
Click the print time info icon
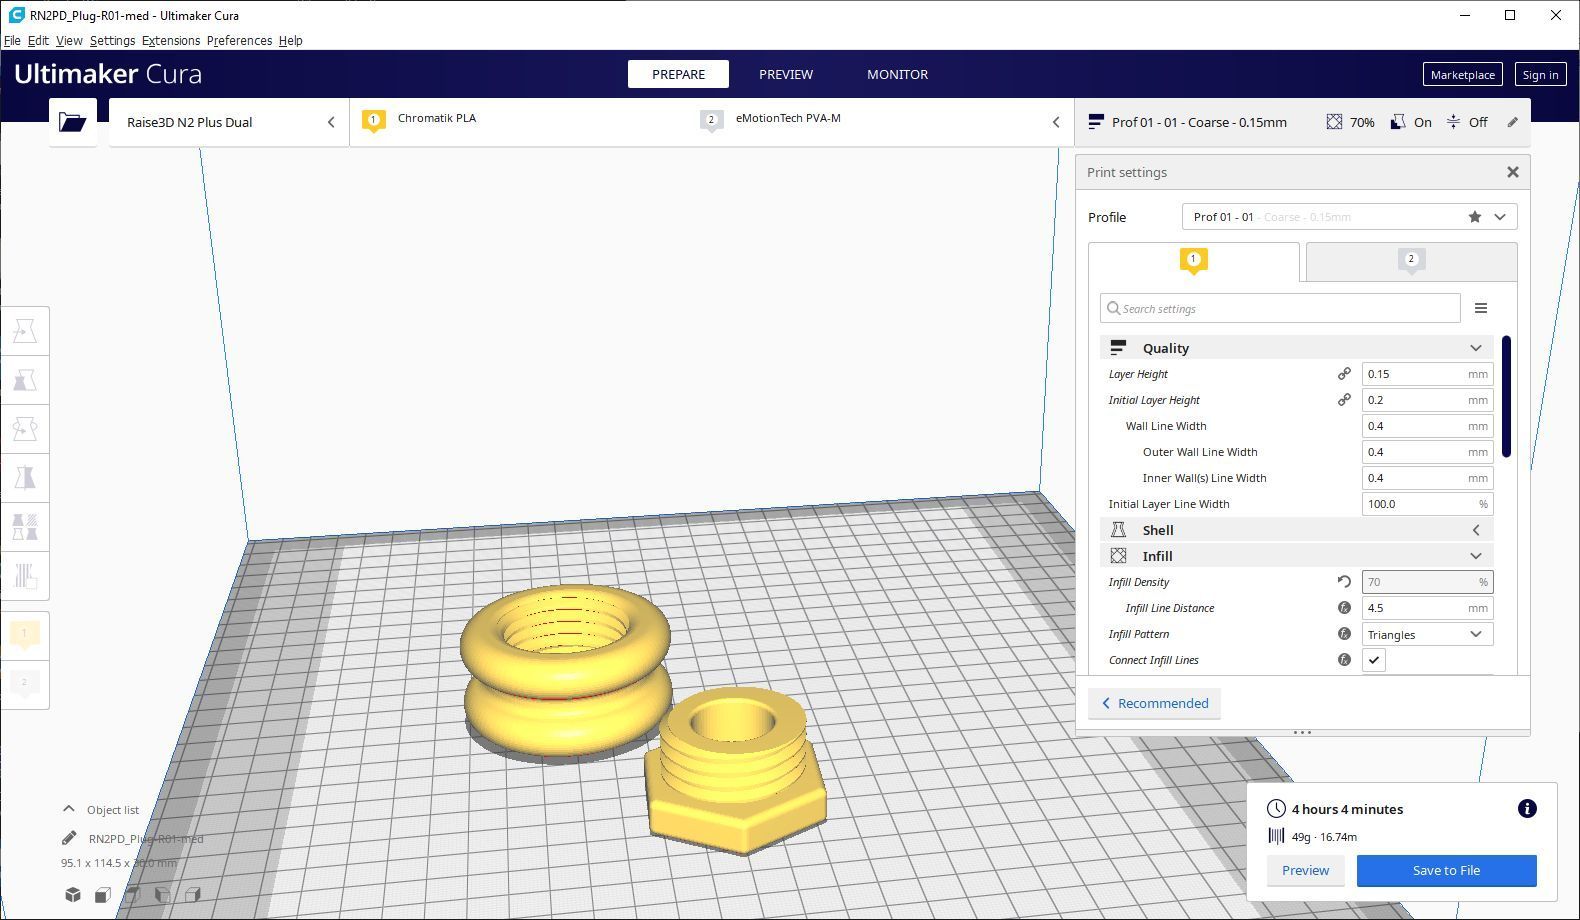[x=1526, y=809]
